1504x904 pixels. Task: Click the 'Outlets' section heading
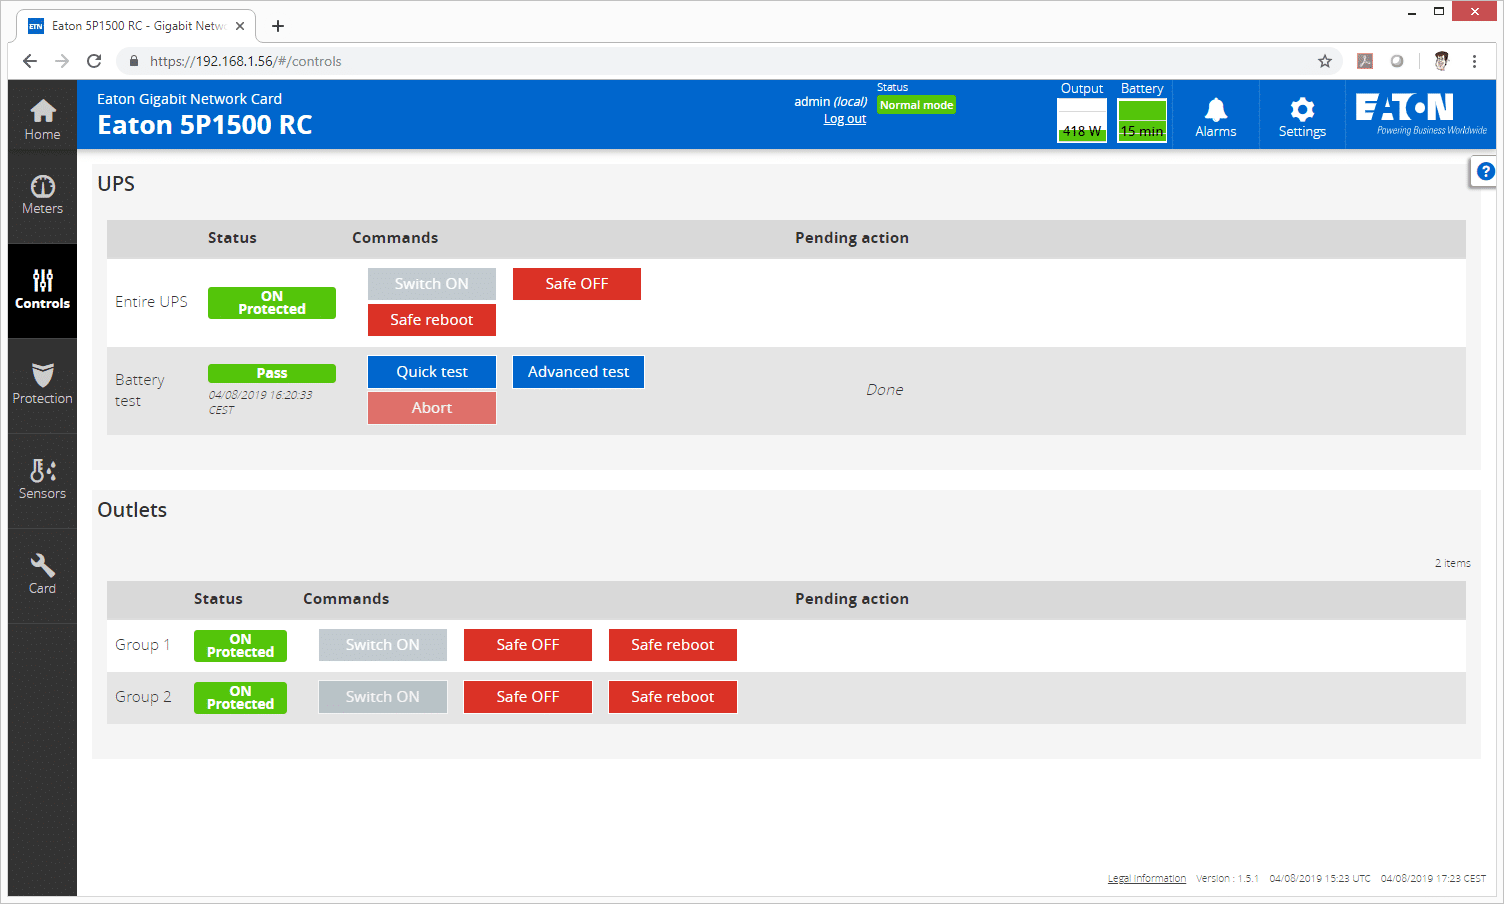click(132, 510)
